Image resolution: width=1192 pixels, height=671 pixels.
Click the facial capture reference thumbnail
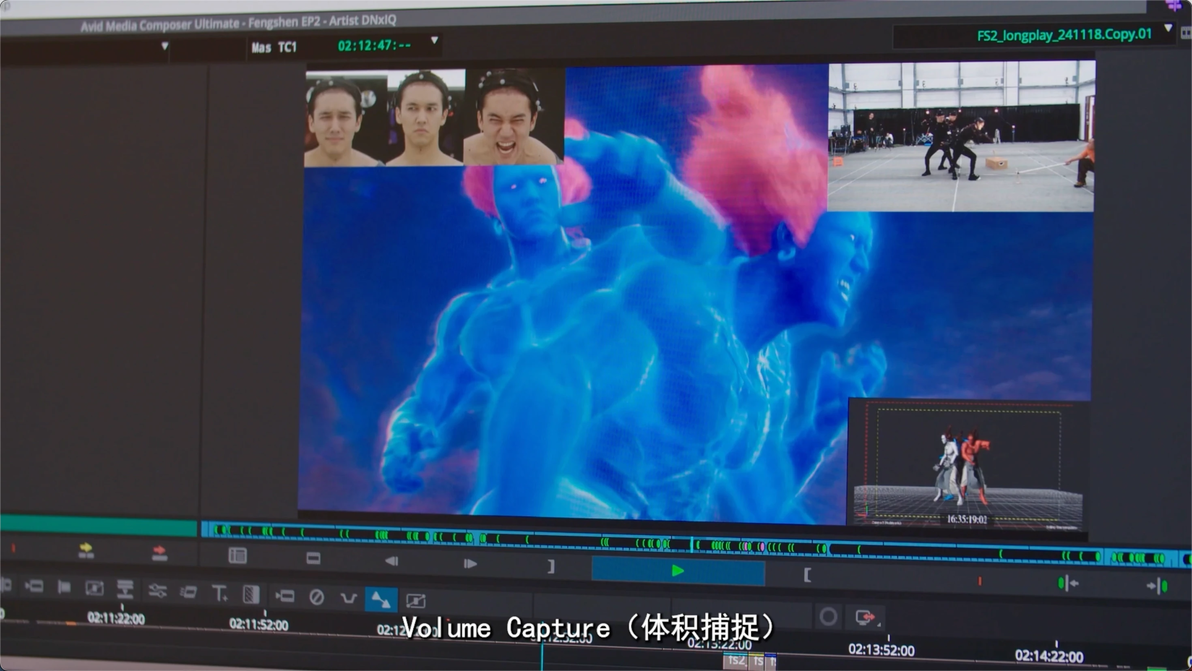(434, 117)
